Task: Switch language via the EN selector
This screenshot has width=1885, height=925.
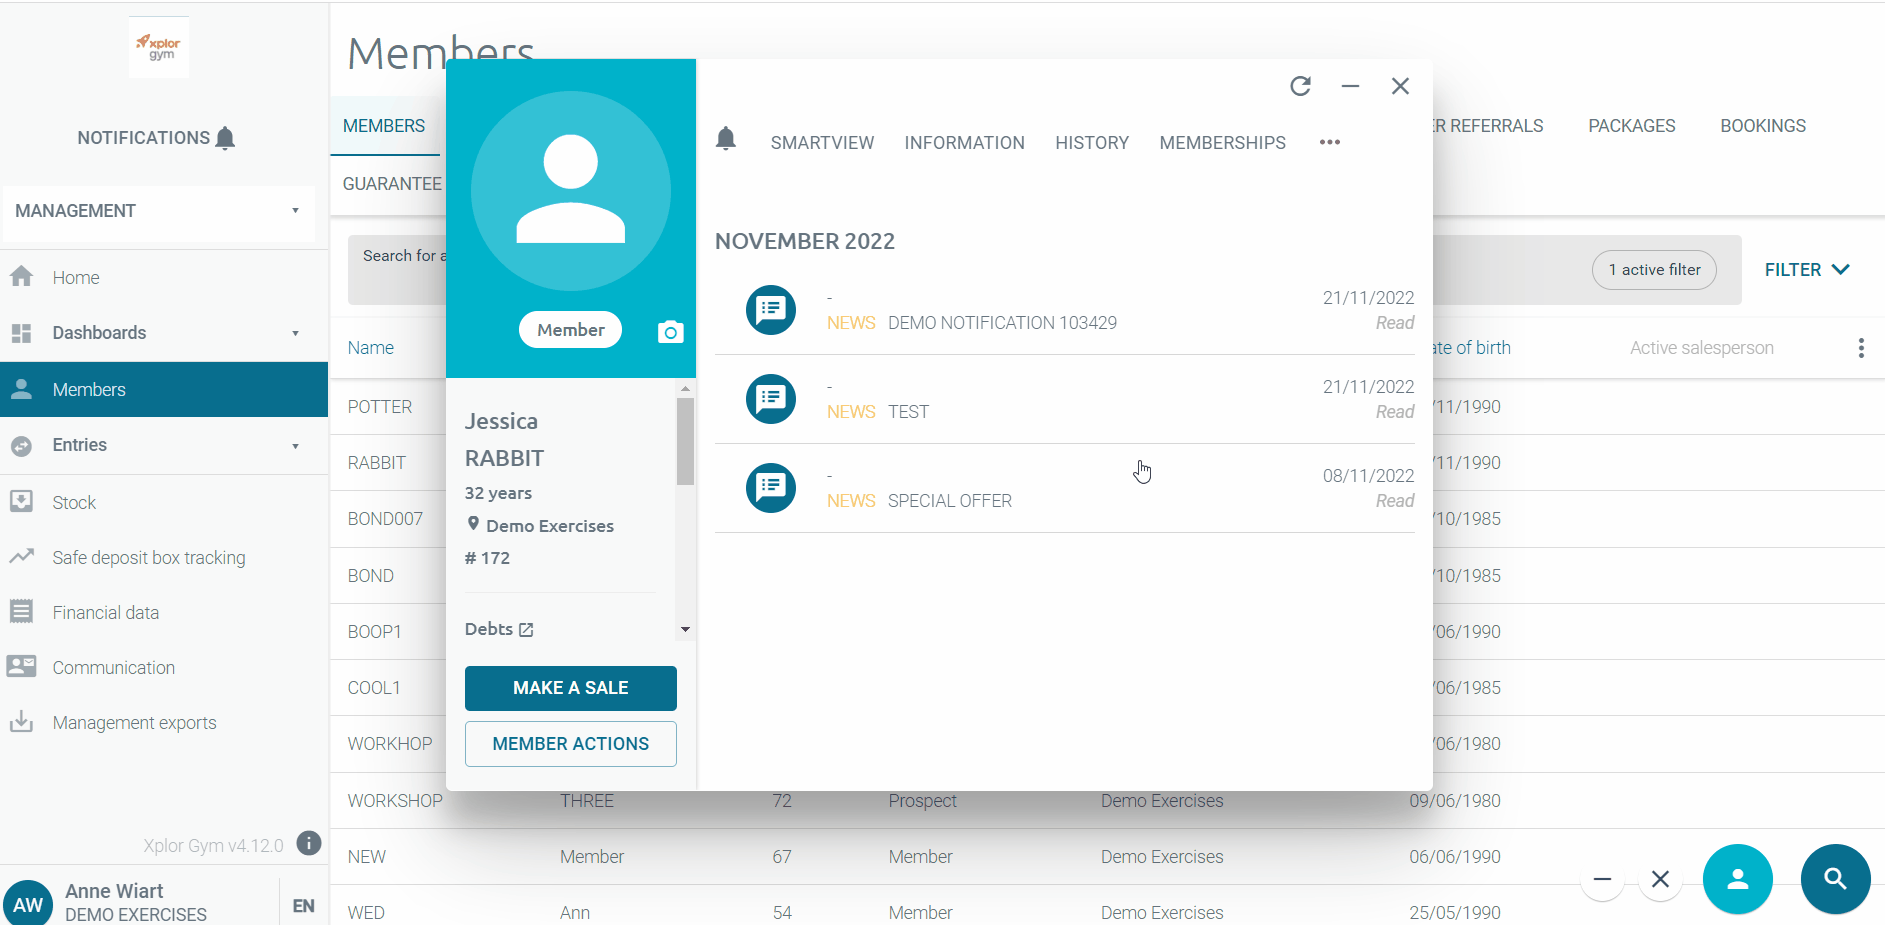Action: tap(303, 905)
